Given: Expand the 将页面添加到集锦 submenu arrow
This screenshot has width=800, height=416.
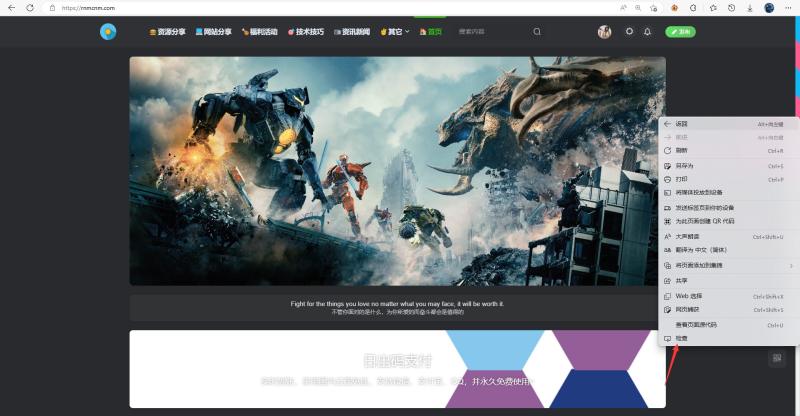Looking at the screenshot, I should pos(791,265).
